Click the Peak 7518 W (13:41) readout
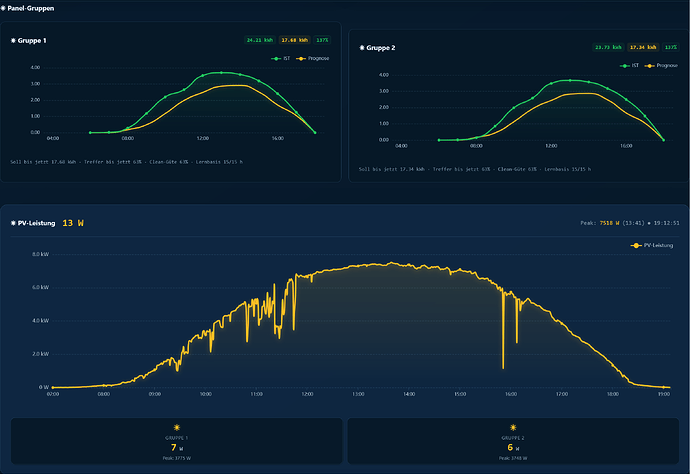 (x=613, y=223)
